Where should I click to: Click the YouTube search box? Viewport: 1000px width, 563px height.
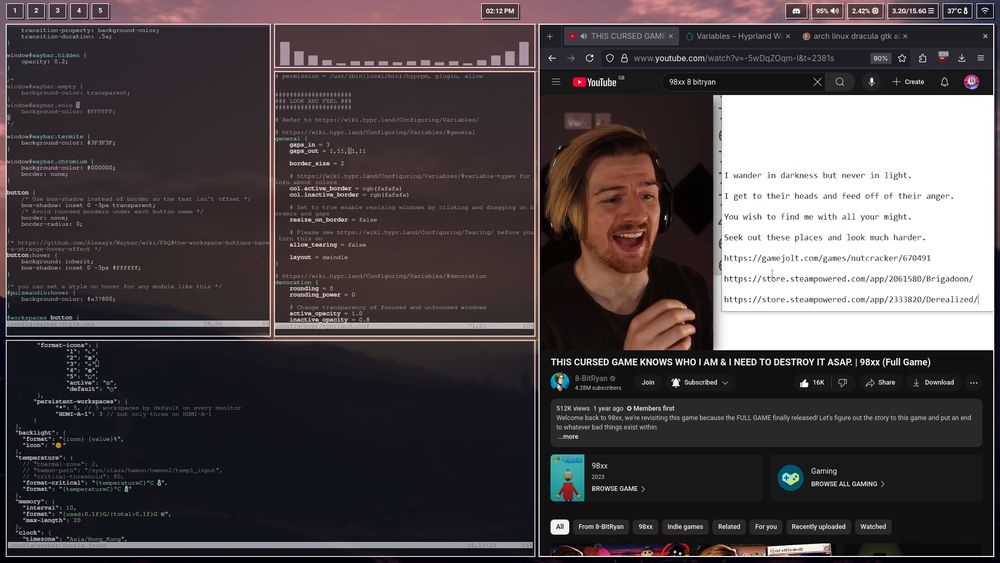click(739, 82)
